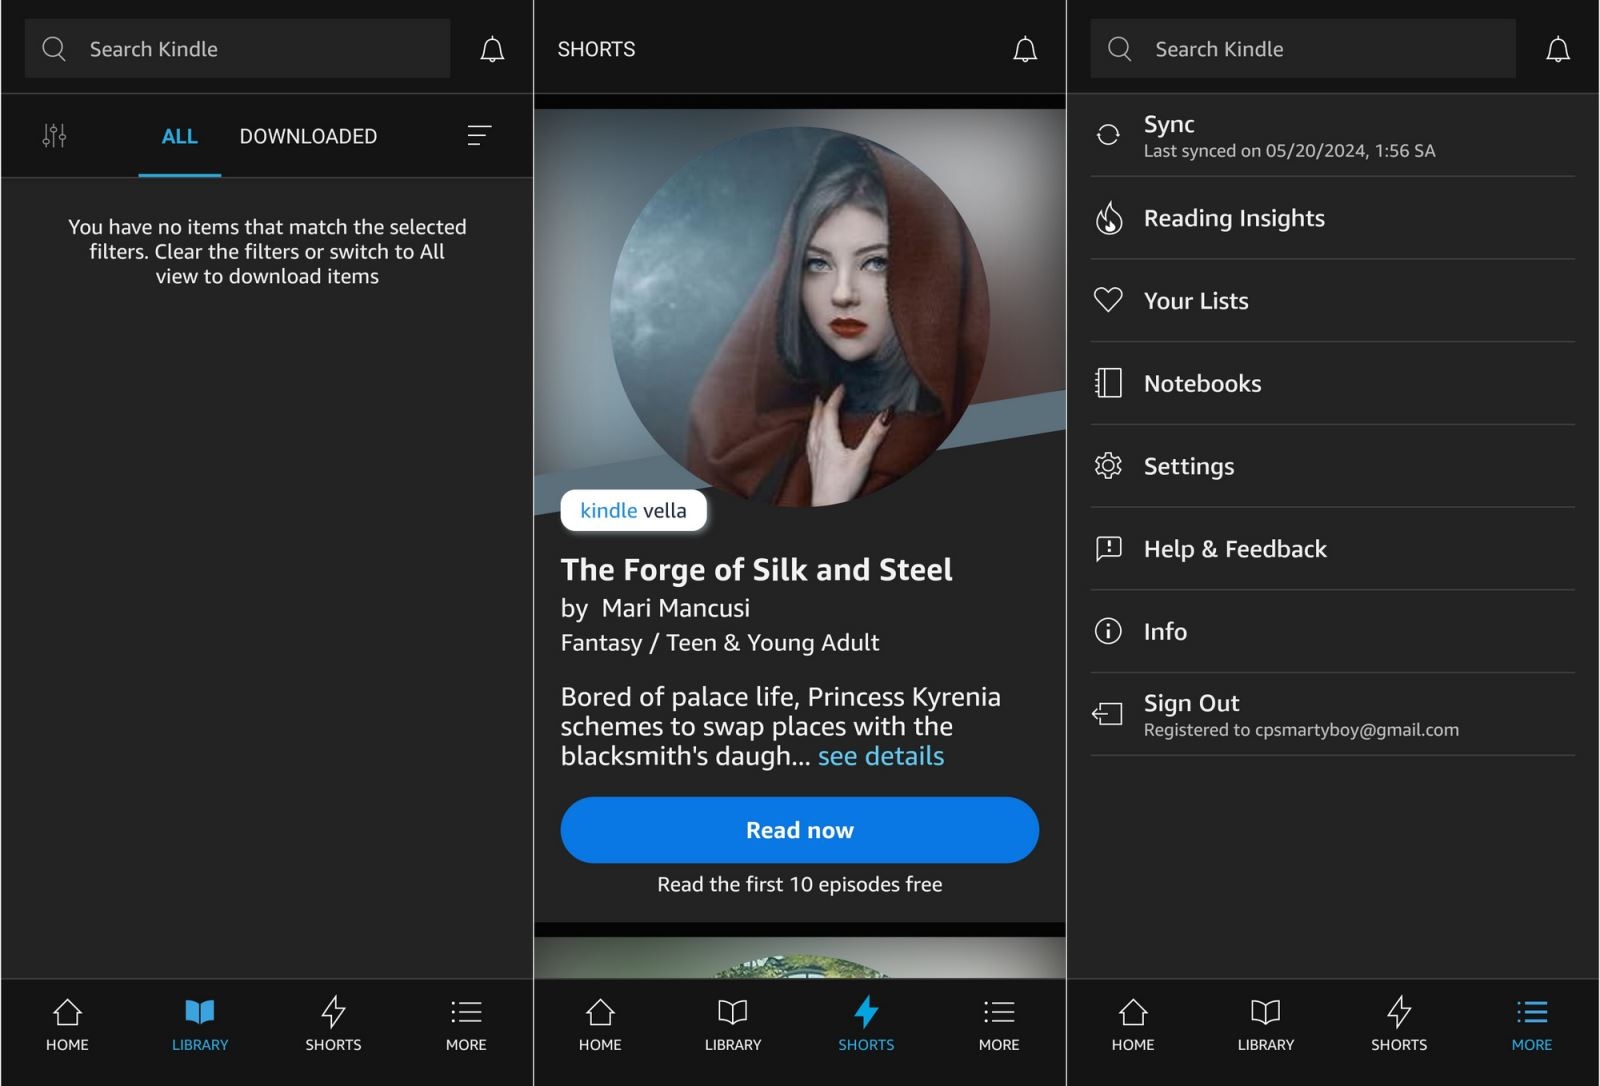The width and height of the screenshot is (1600, 1086).
Task: Tap the notification bell on More screen
Action: click(x=1558, y=49)
